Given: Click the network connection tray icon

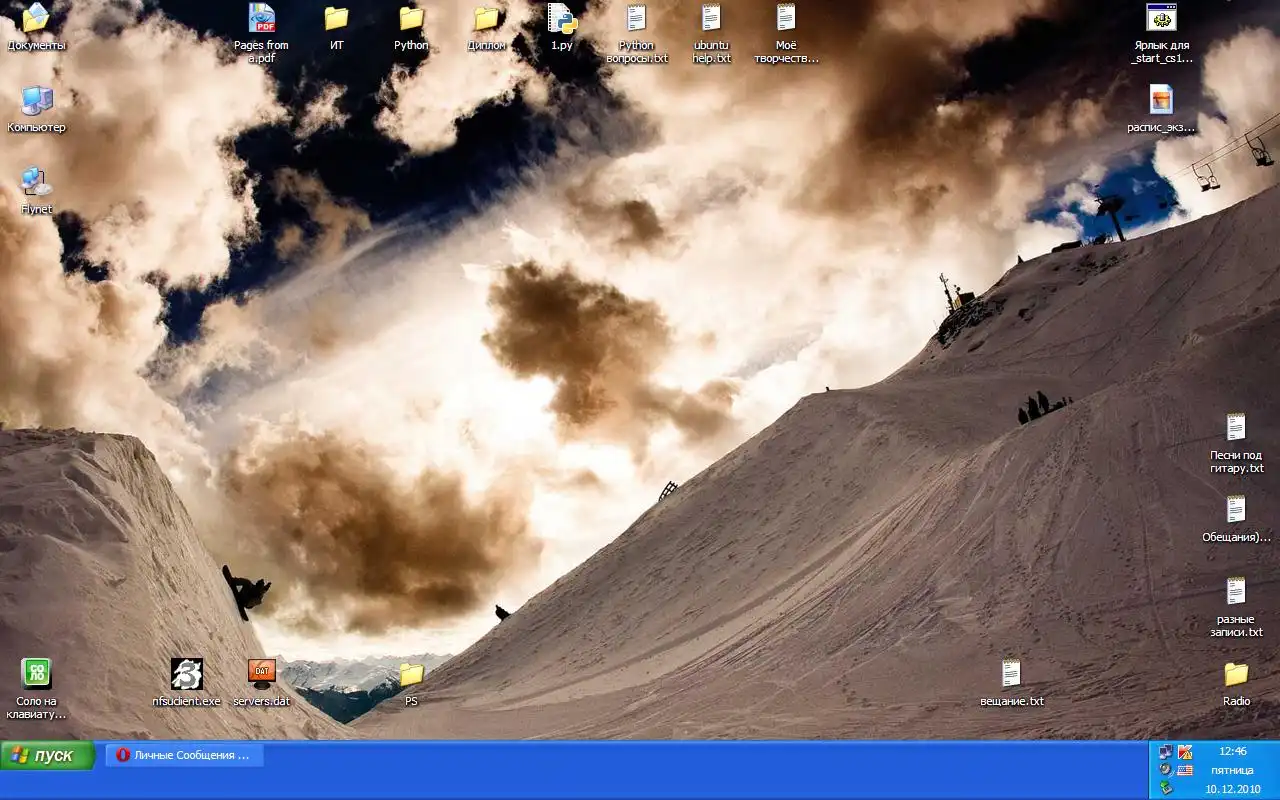Looking at the screenshot, I should [1166, 752].
